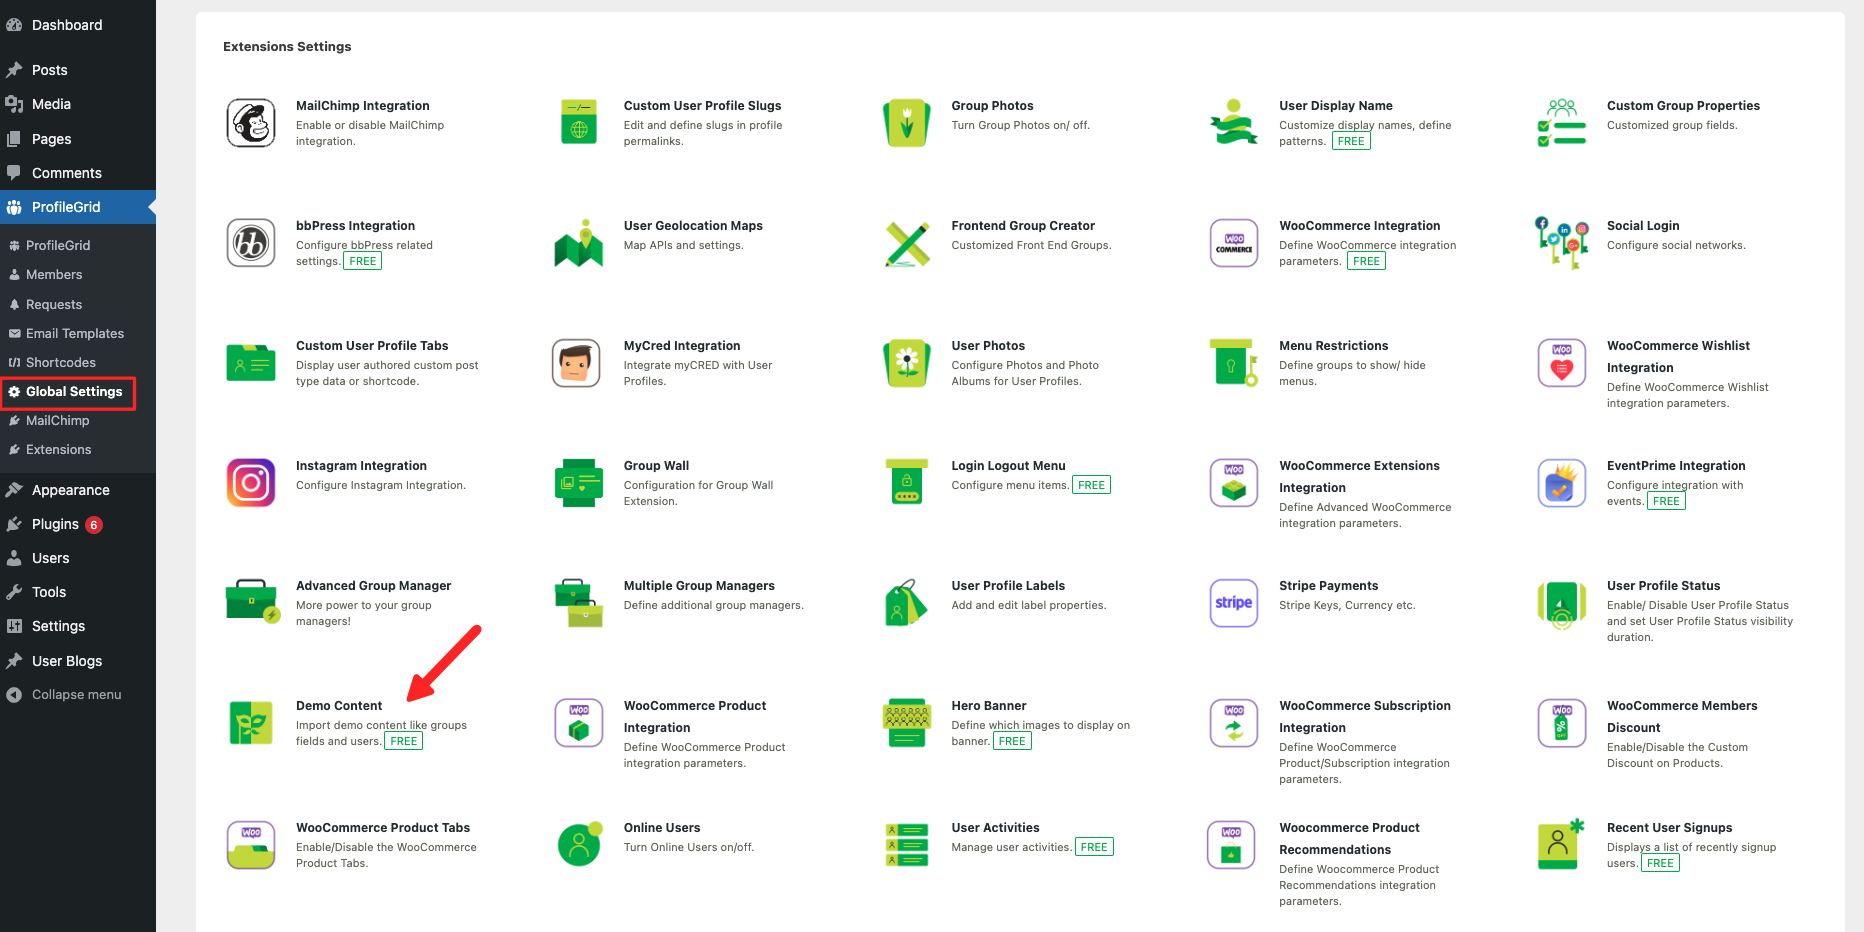Click the MailChimp Integration monkey icon
The width and height of the screenshot is (1864, 932).
point(251,123)
